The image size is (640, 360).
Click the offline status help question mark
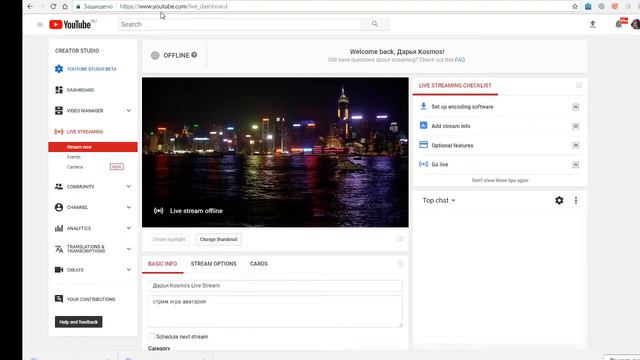[x=194, y=55]
